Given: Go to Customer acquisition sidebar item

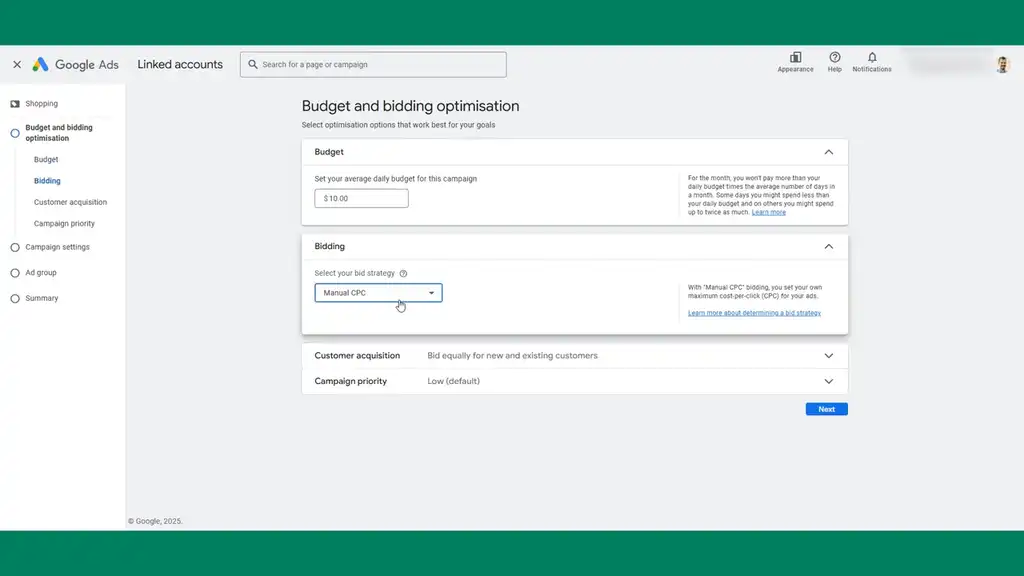Looking at the screenshot, I should pyautogui.click(x=70, y=202).
